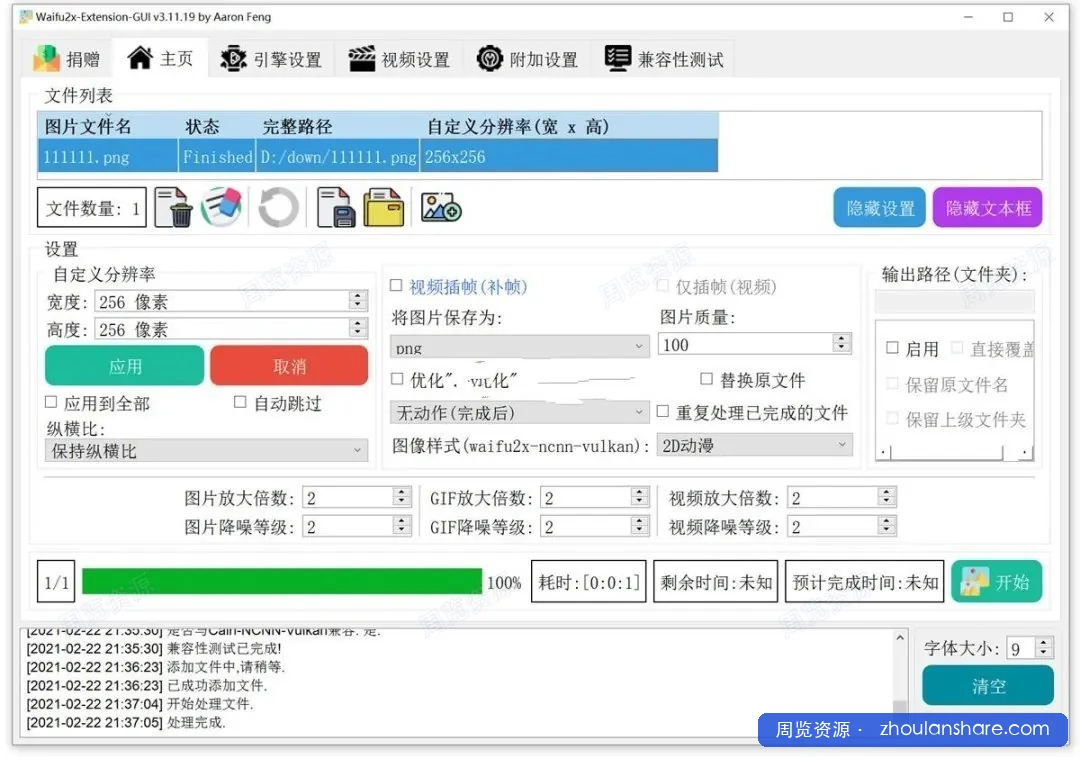Click the 状态 column header
Image resolution: width=1080 pixels, height=759 pixels.
click(x=217, y=126)
